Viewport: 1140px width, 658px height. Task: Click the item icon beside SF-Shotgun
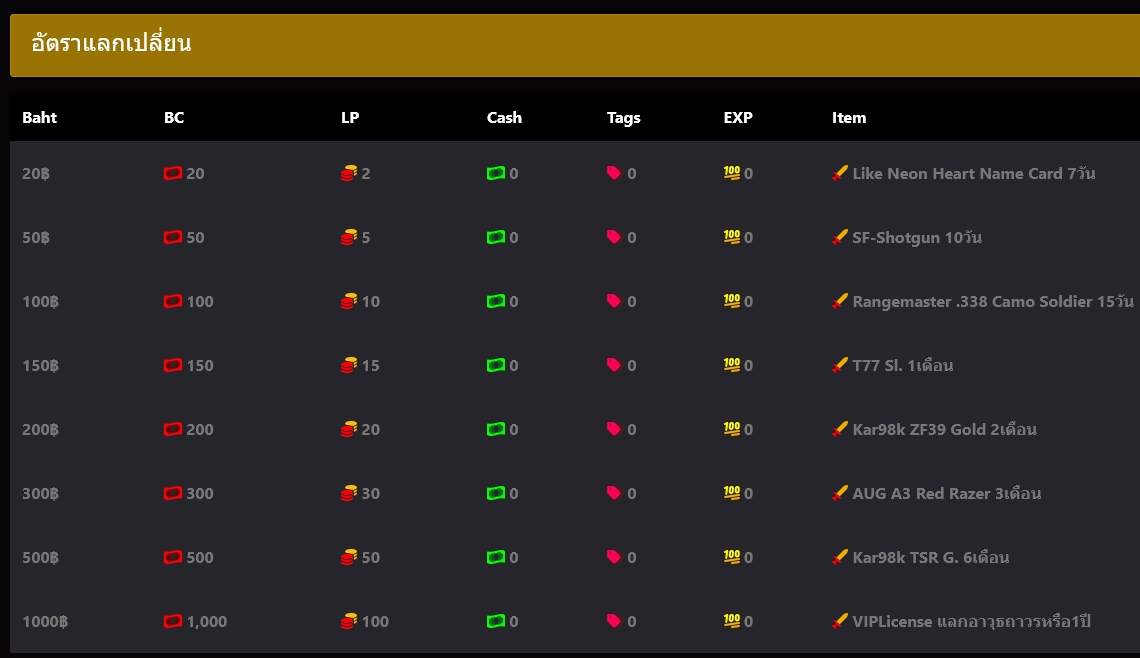(840, 237)
